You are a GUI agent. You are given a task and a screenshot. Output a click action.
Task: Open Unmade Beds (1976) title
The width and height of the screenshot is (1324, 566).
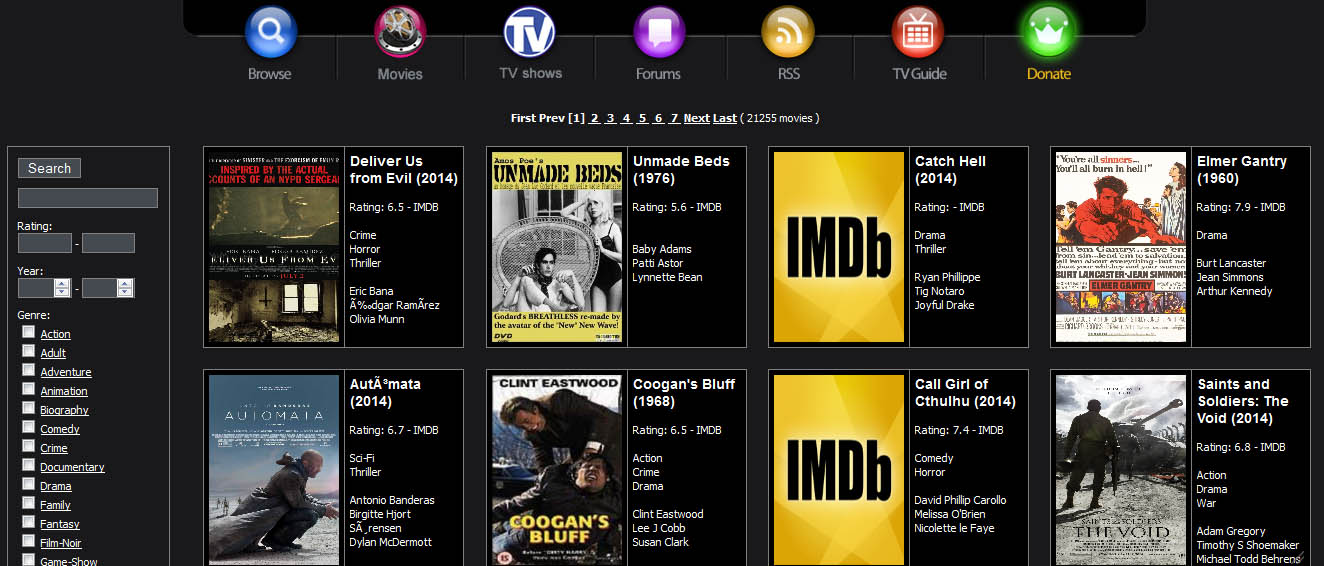pyautogui.click(x=681, y=170)
